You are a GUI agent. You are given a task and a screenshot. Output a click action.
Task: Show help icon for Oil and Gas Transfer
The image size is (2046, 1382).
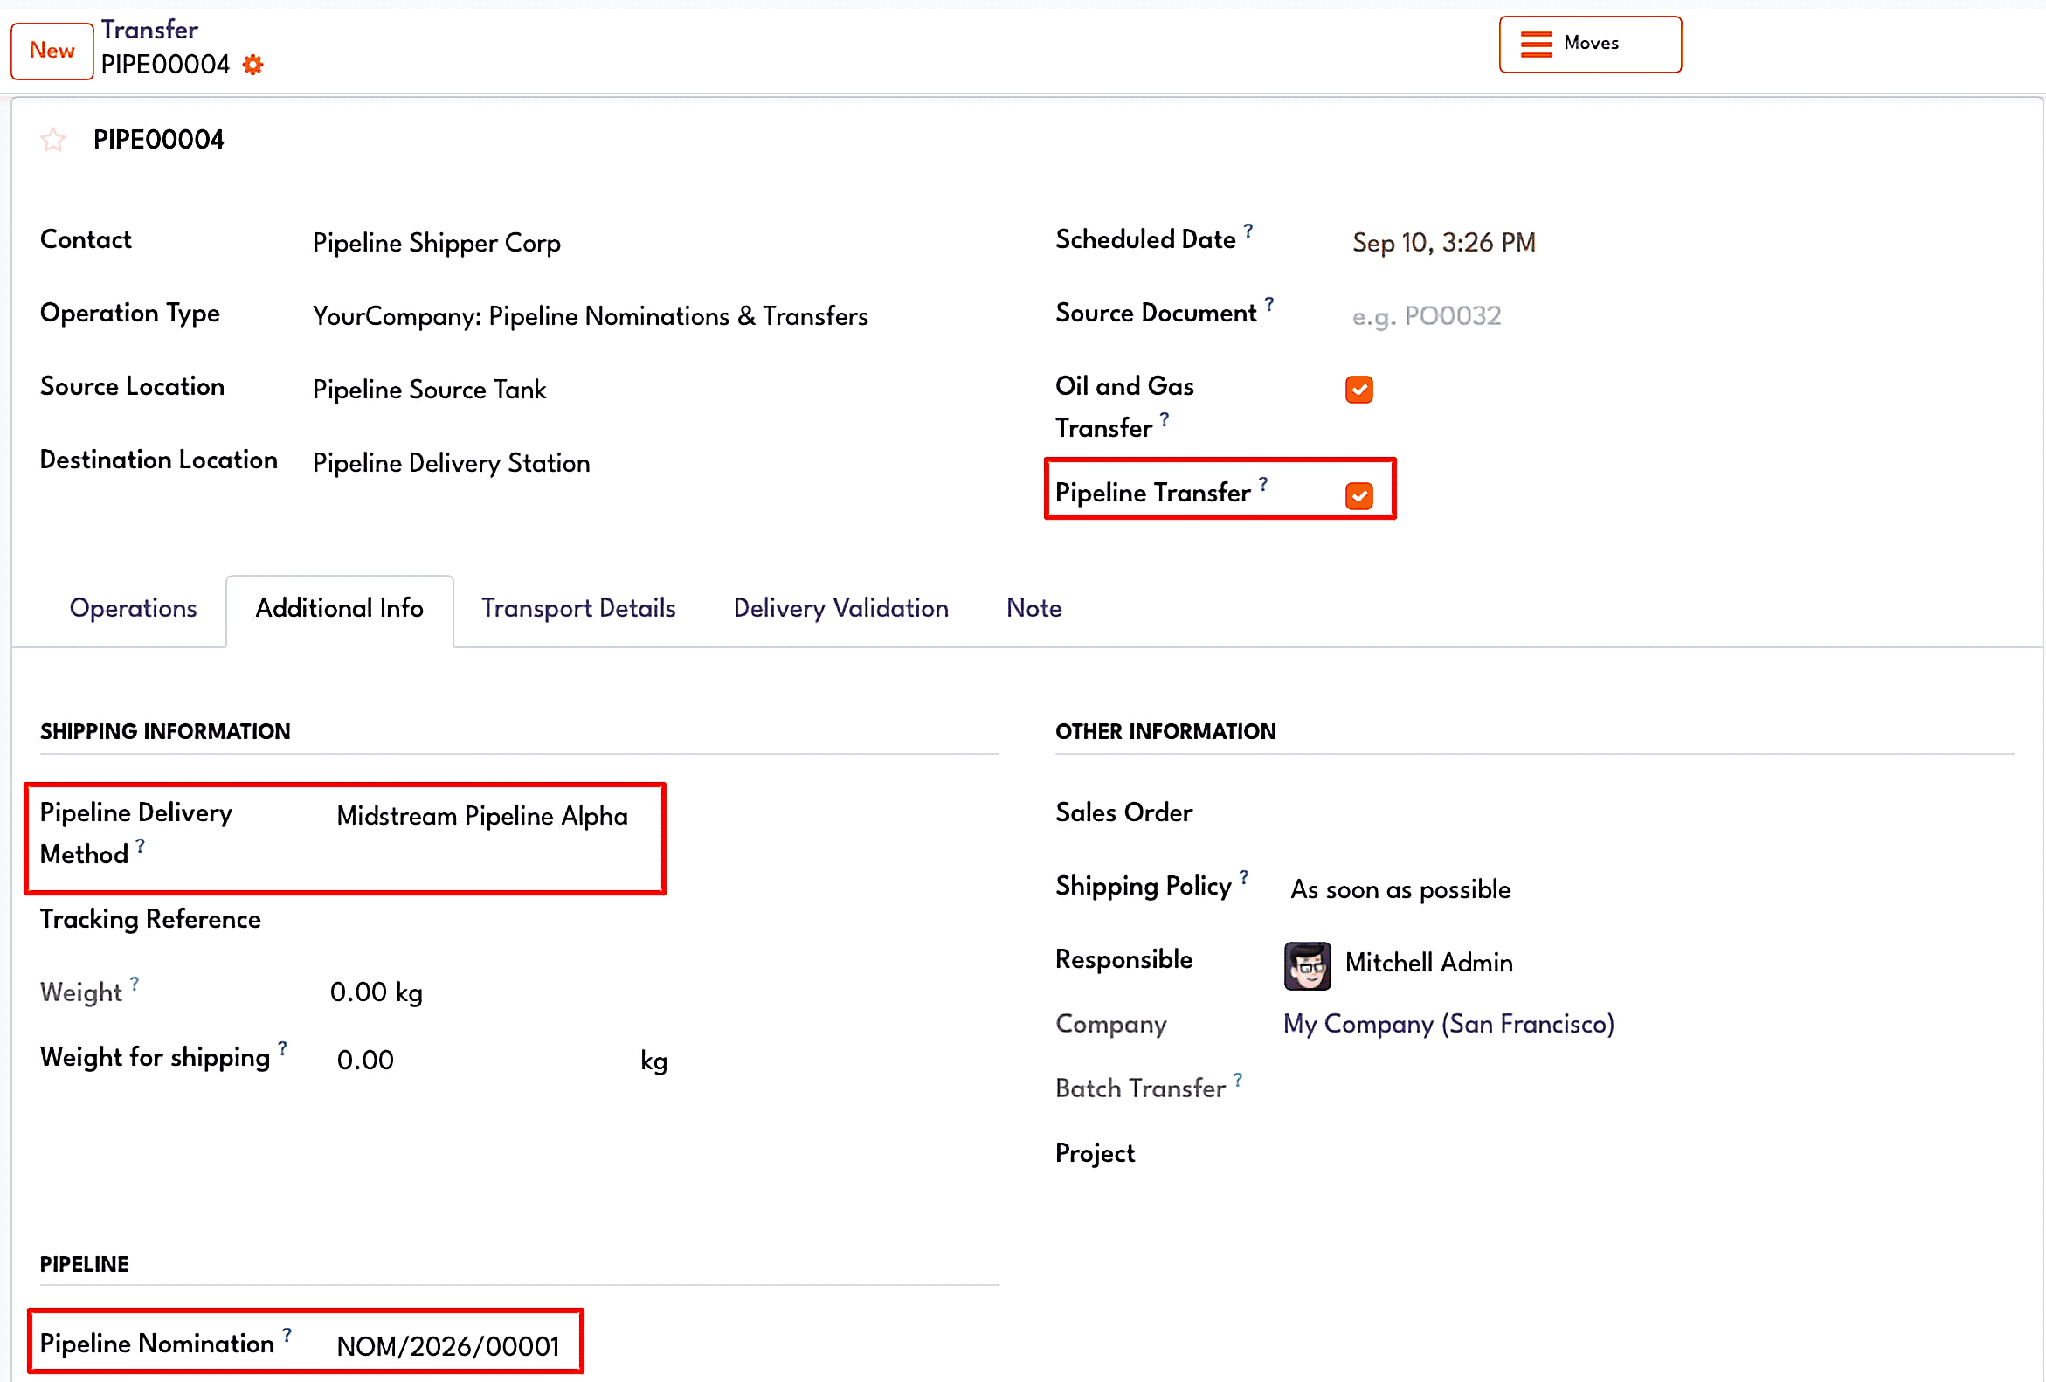click(1164, 419)
